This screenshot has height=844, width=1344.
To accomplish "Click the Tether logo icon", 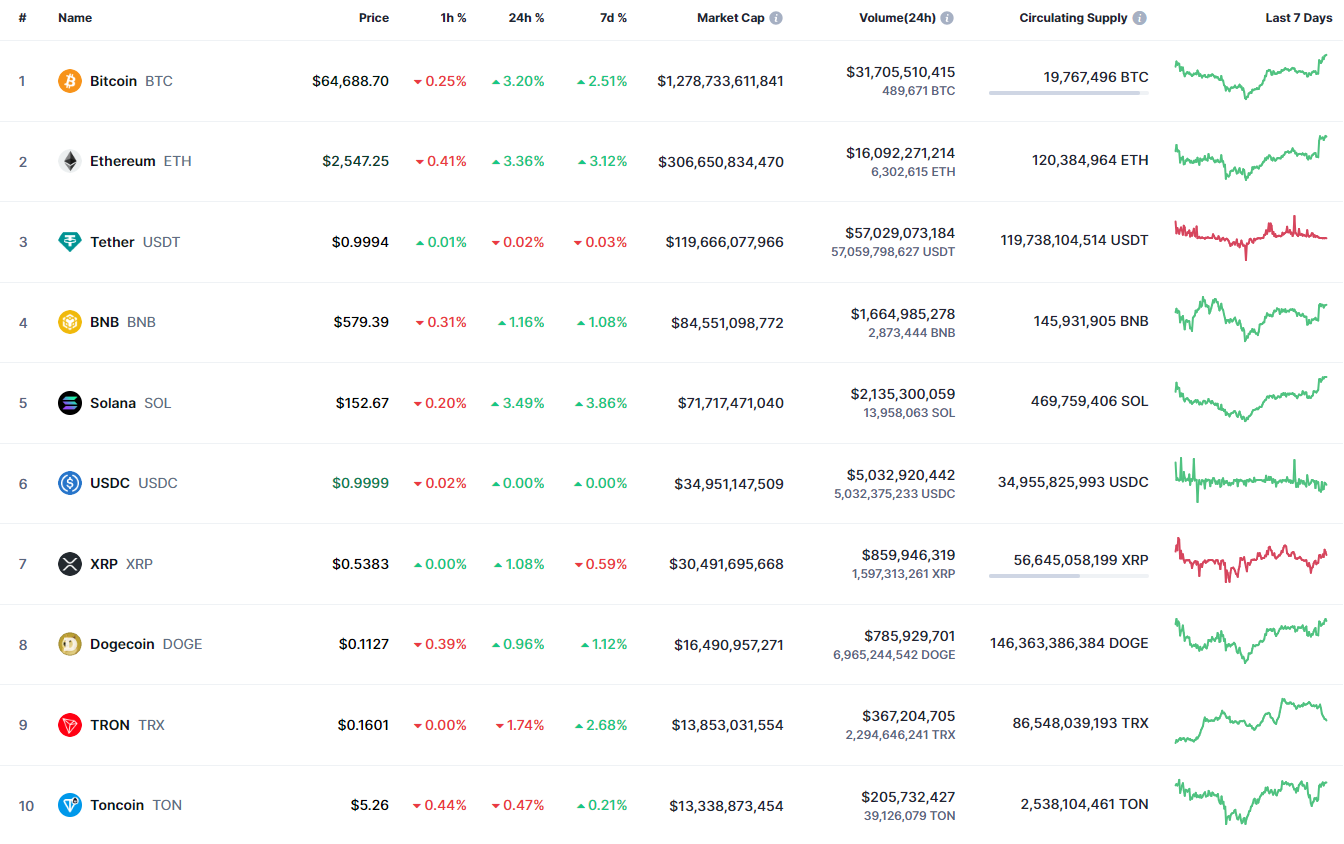I will pos(70,242).
